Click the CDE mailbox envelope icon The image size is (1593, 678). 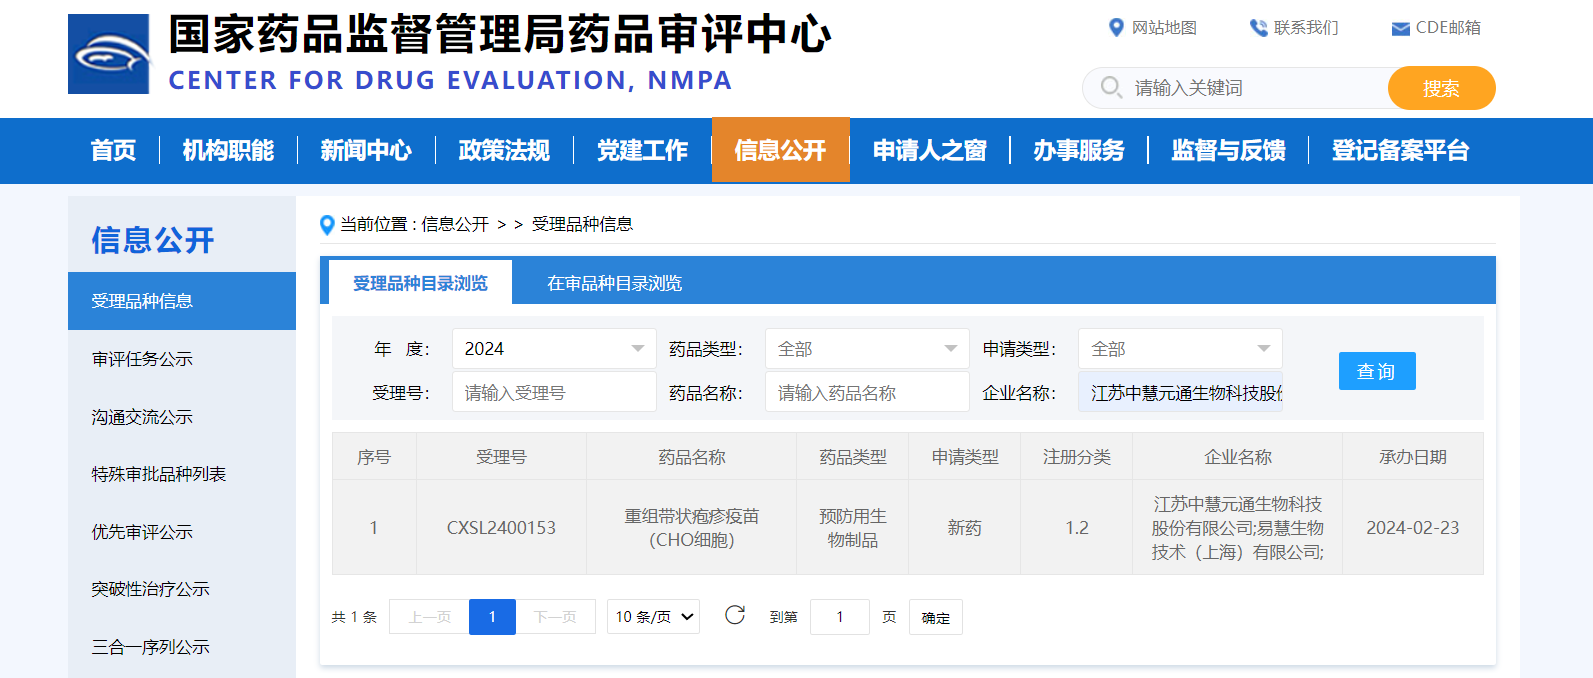[1400, 29]
